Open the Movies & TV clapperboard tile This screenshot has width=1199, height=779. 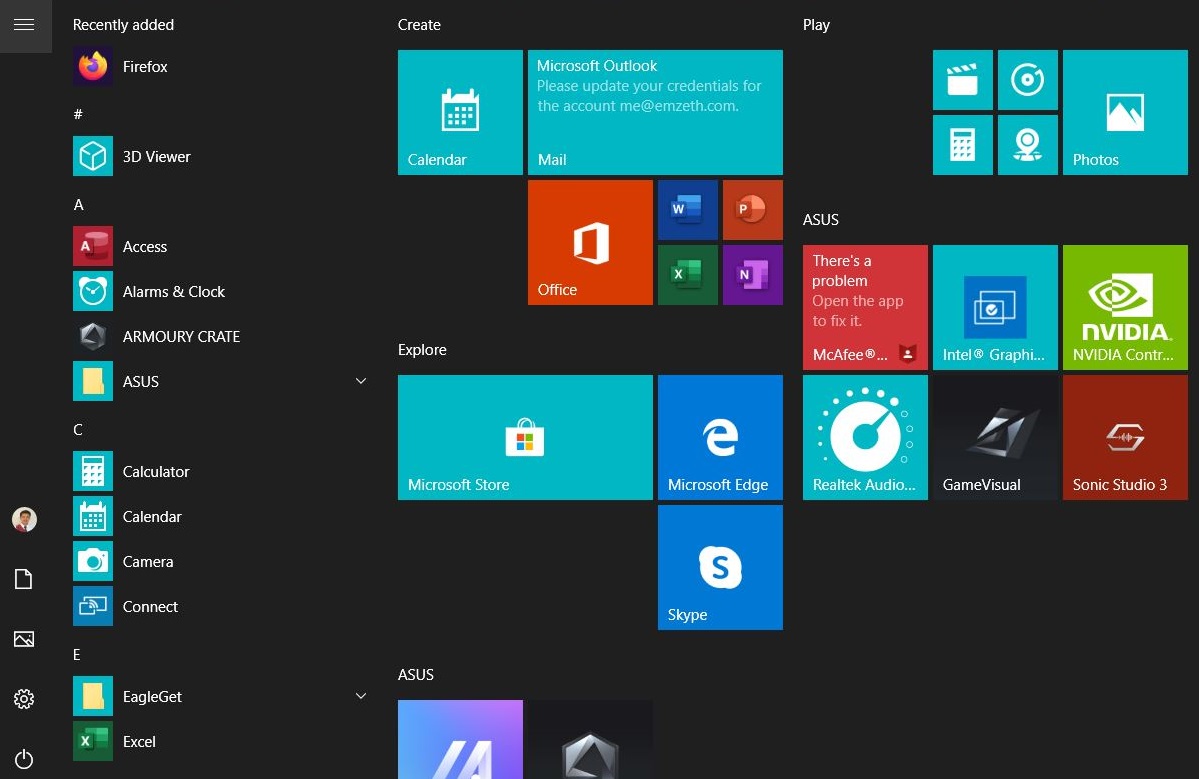tap(962, 80)
